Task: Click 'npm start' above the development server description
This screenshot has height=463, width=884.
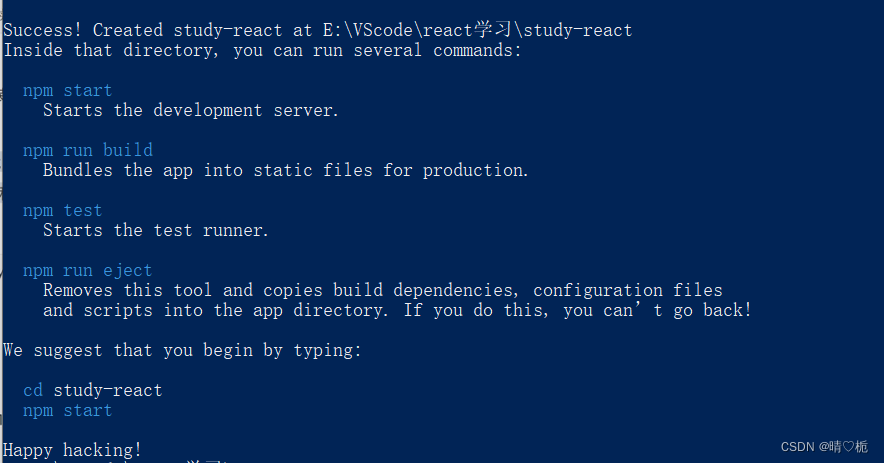Action: coord(68,90)
